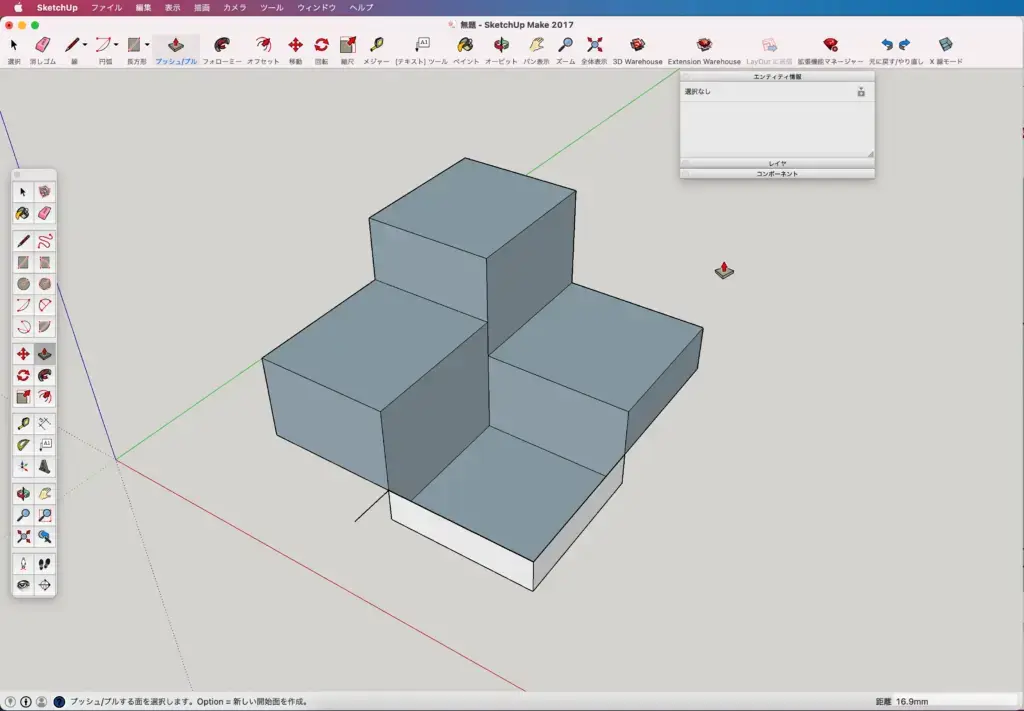Viewport: 1024px width, 711px height.
Task: Undo with the blue left arrow
Action: [887, 44]
